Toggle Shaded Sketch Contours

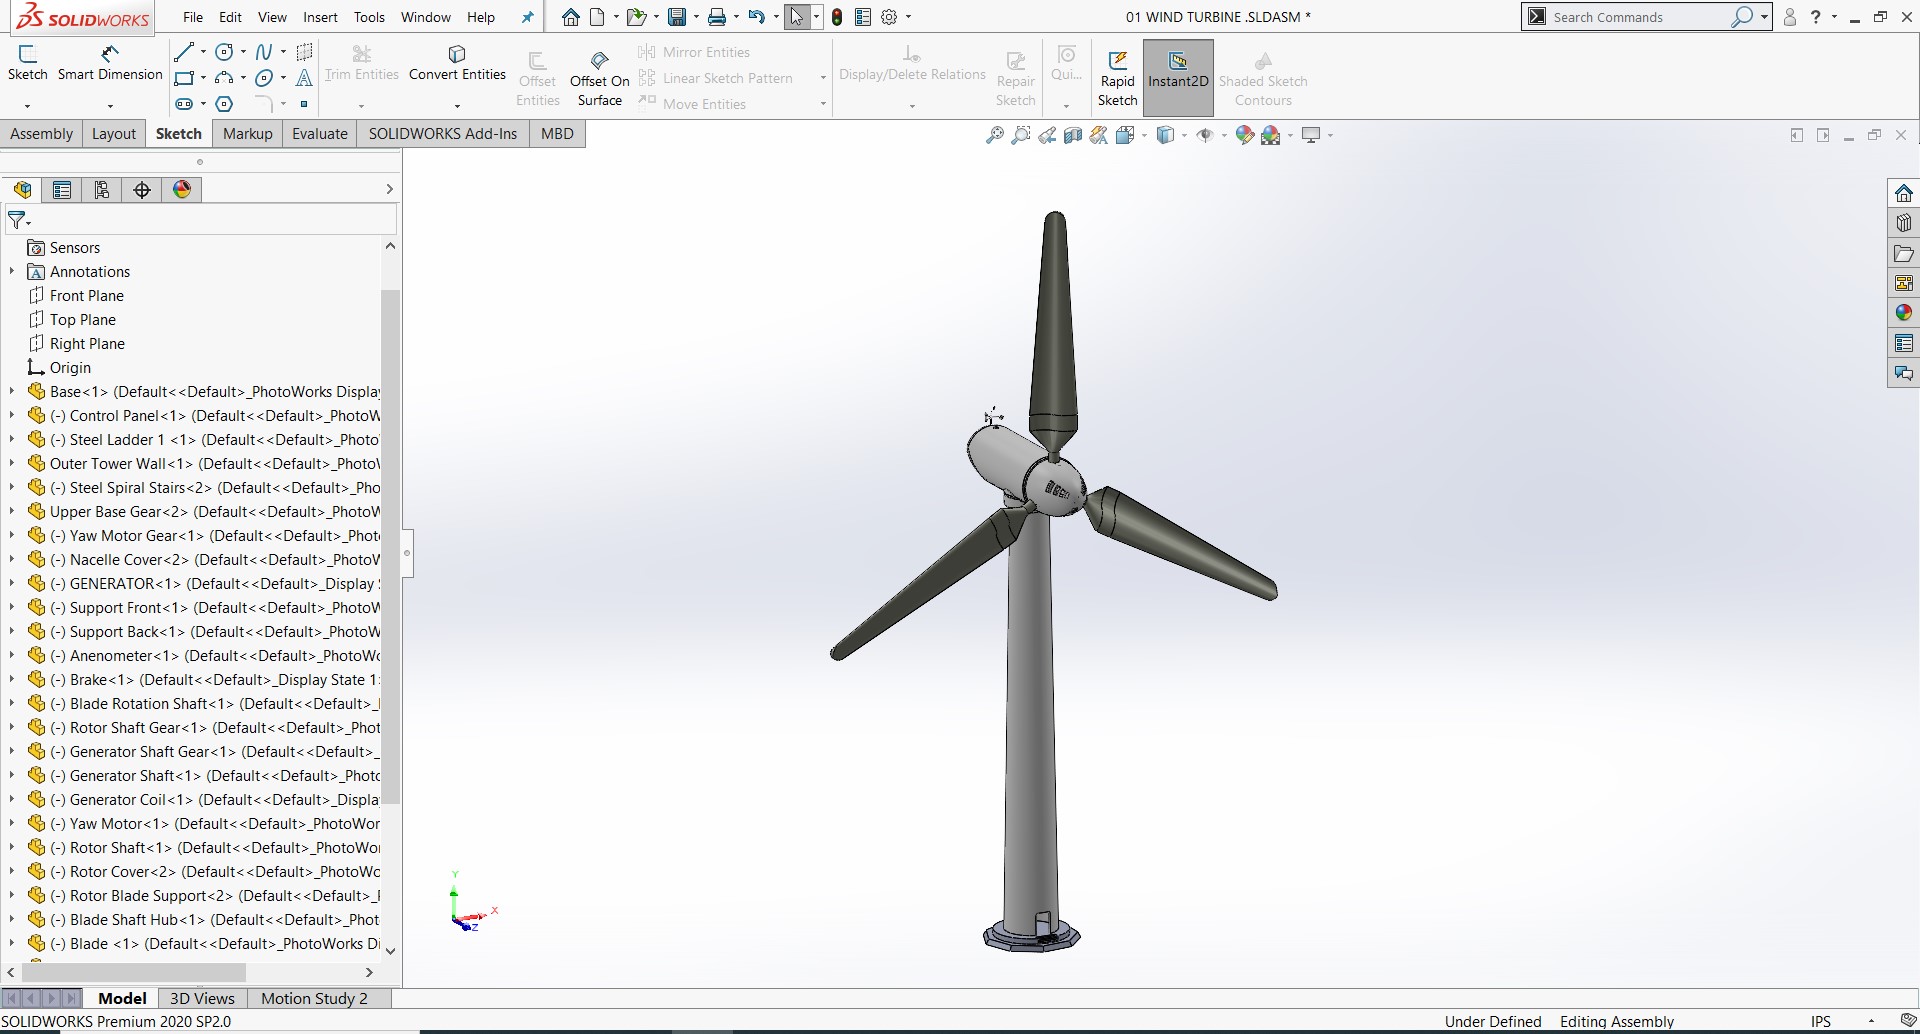1263,78
